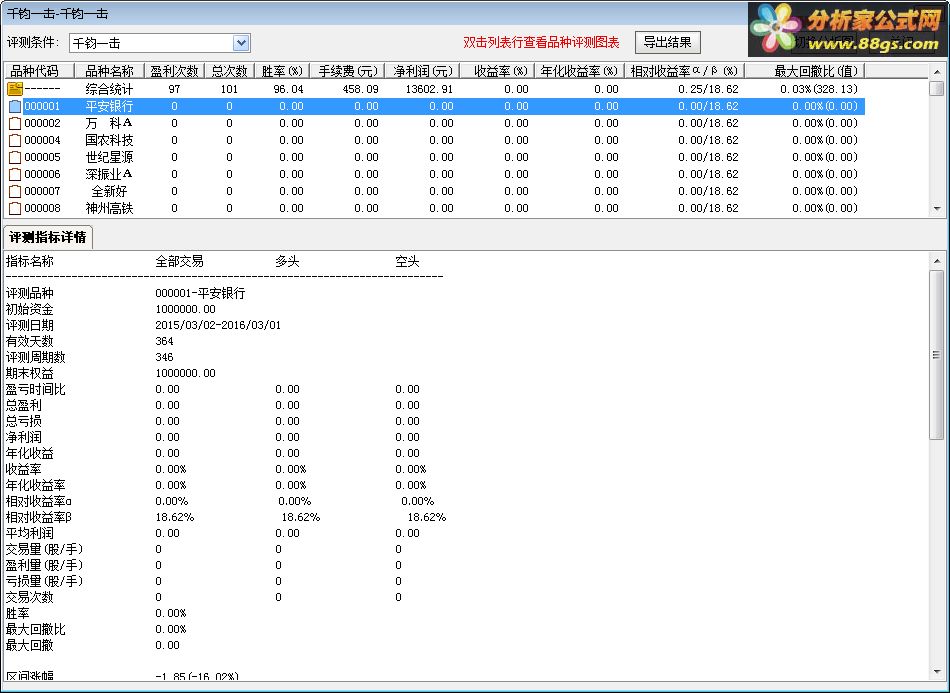The height and width of the screenshot is (693, 950).
Task: Sort by 品种代码 column header
Action: [x=39, y=71]
